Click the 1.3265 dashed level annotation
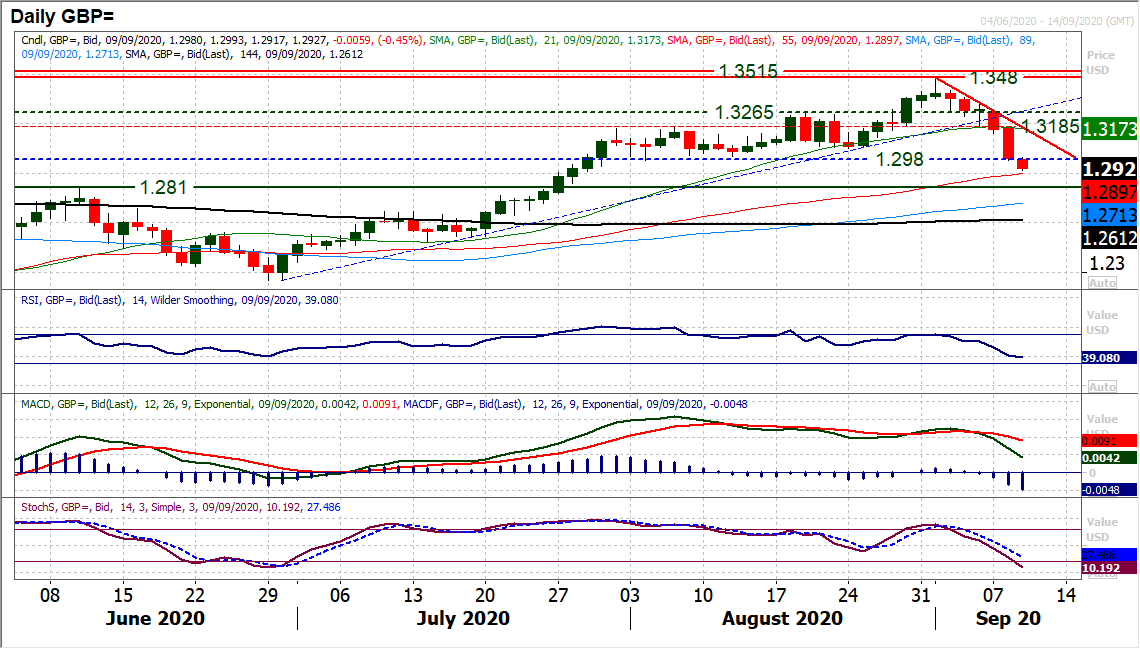The width and height of the screenshot is (1140, 649). point(743,112)
